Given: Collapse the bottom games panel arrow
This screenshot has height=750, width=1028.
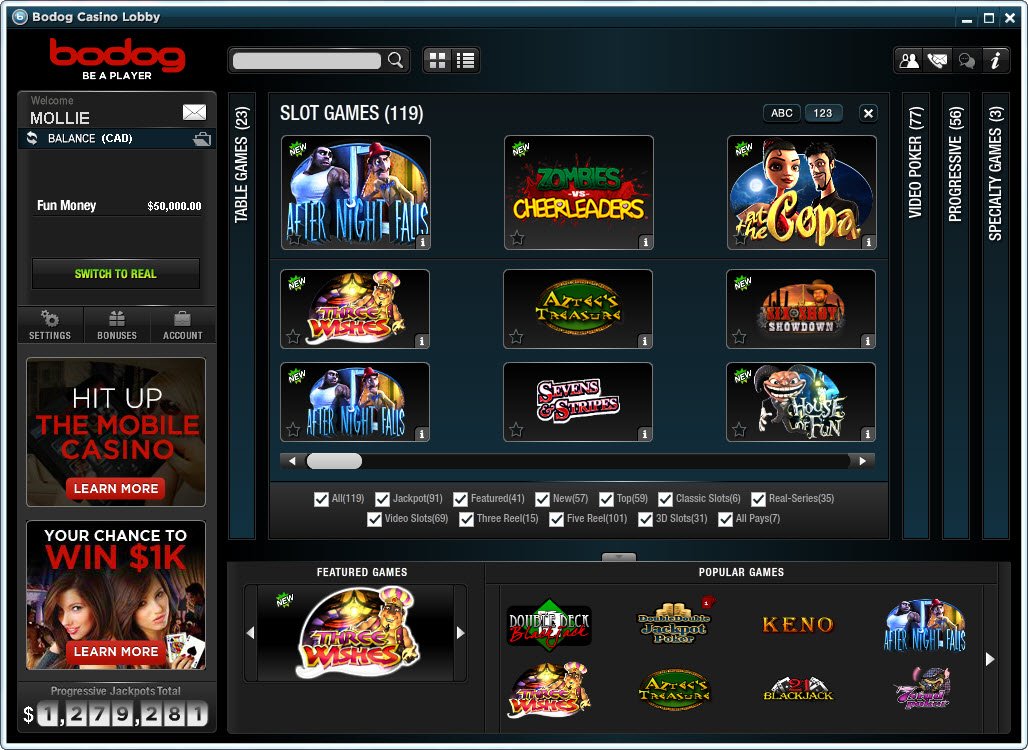Looking at the screenshot, I should (x=619, y=557).
